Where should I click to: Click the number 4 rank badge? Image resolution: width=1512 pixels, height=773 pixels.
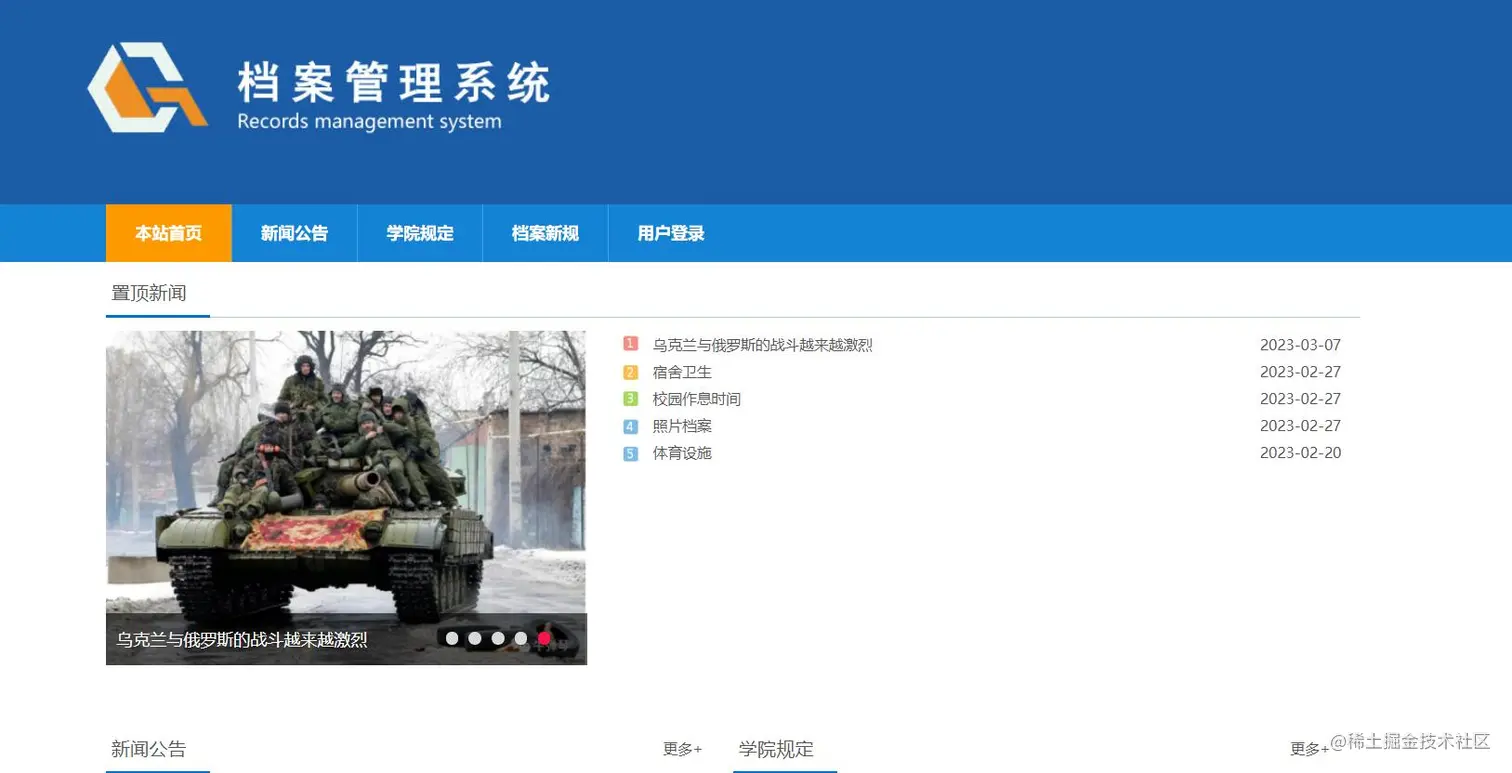pos(630,426)
